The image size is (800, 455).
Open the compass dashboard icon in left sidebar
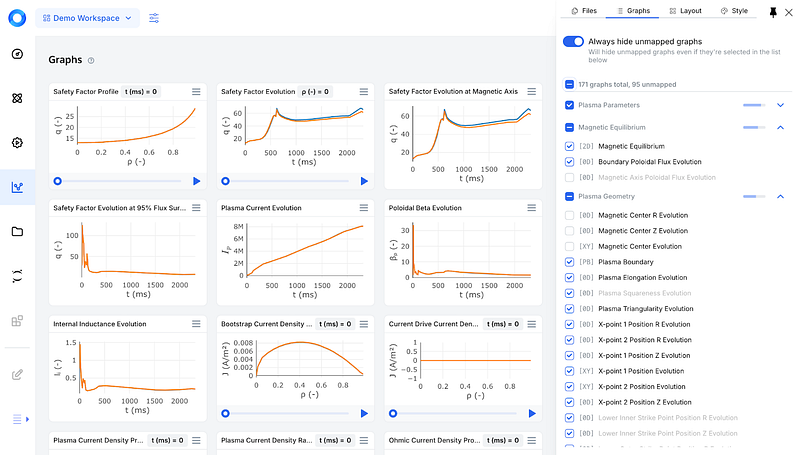point(17,54)
